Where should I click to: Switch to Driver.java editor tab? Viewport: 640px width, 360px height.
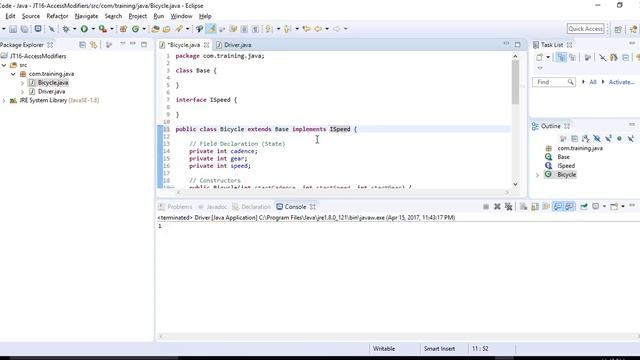tap(238, 45)
